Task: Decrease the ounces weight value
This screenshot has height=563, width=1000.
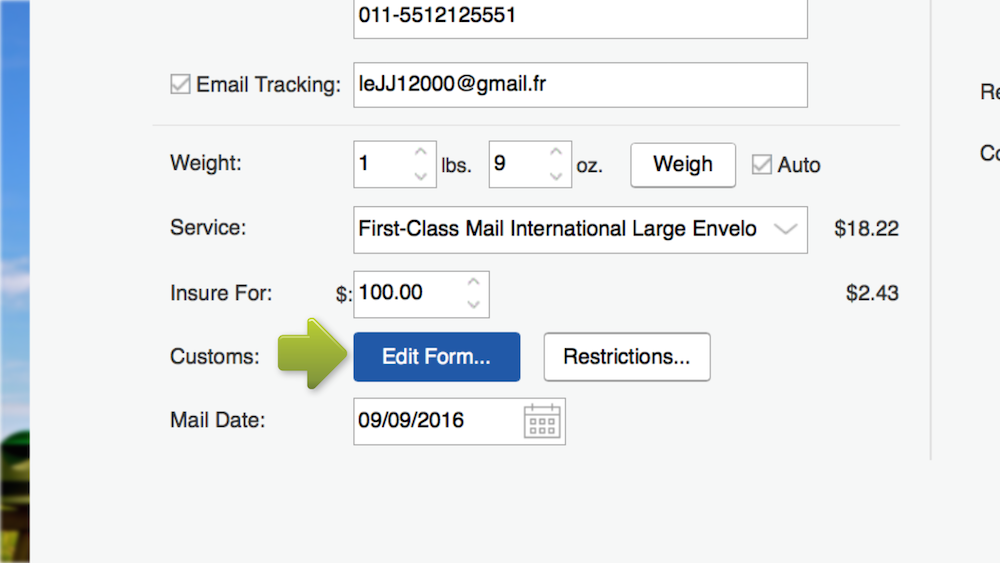Action: [x=556, y=176]
